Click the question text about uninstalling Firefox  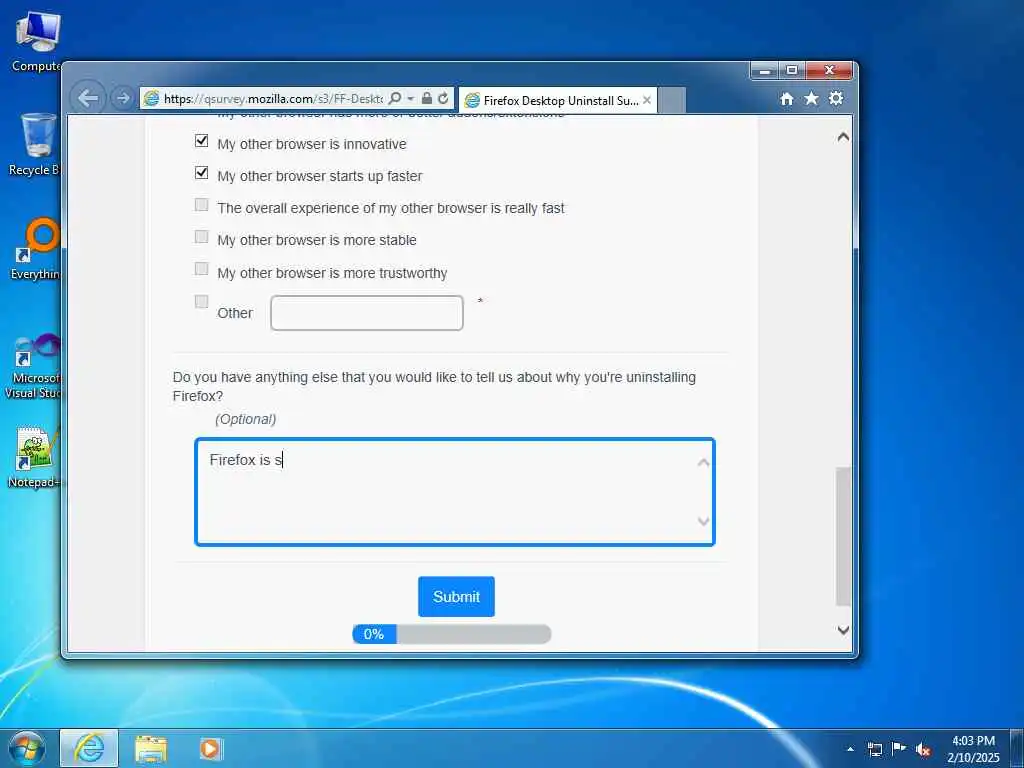tap(434, 387)
